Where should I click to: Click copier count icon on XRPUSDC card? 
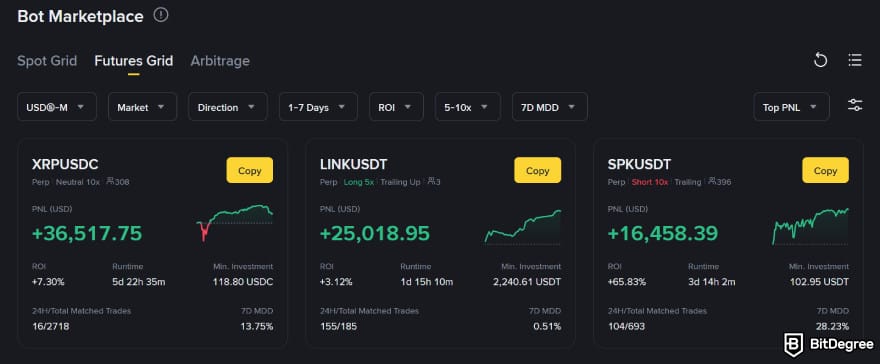tap(110, 182)
